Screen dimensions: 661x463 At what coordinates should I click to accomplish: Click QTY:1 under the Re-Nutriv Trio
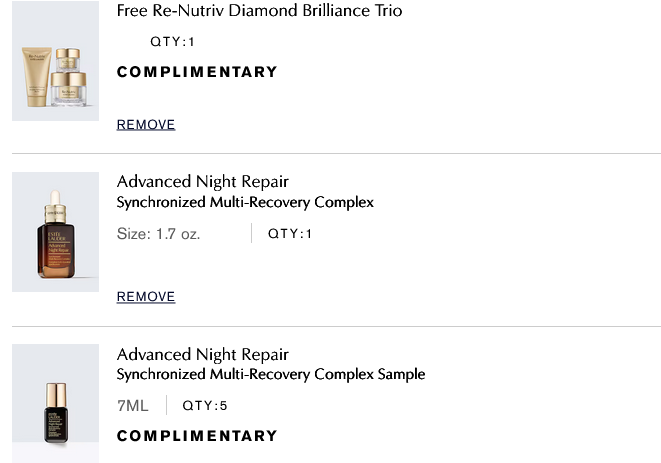pos(172,42)
